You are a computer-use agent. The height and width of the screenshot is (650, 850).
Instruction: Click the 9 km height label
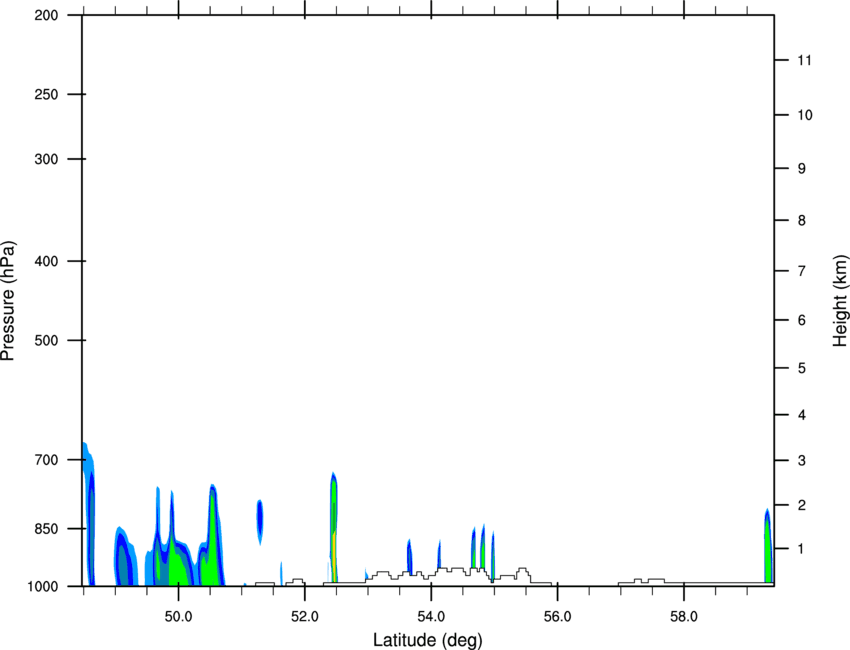802,169
